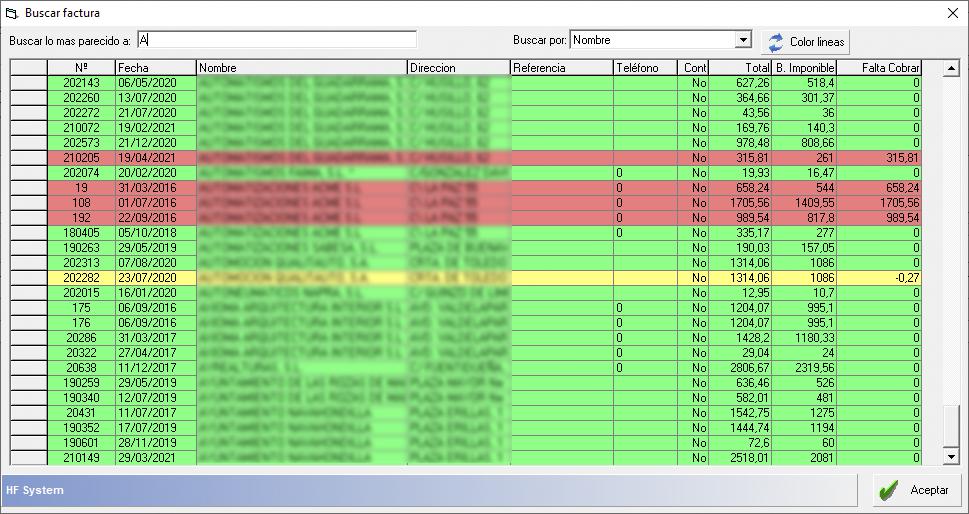The width and height of the screenshot is (969, 514).
Task: Click the Color lineas refresh icon
Action: [776, 42]
